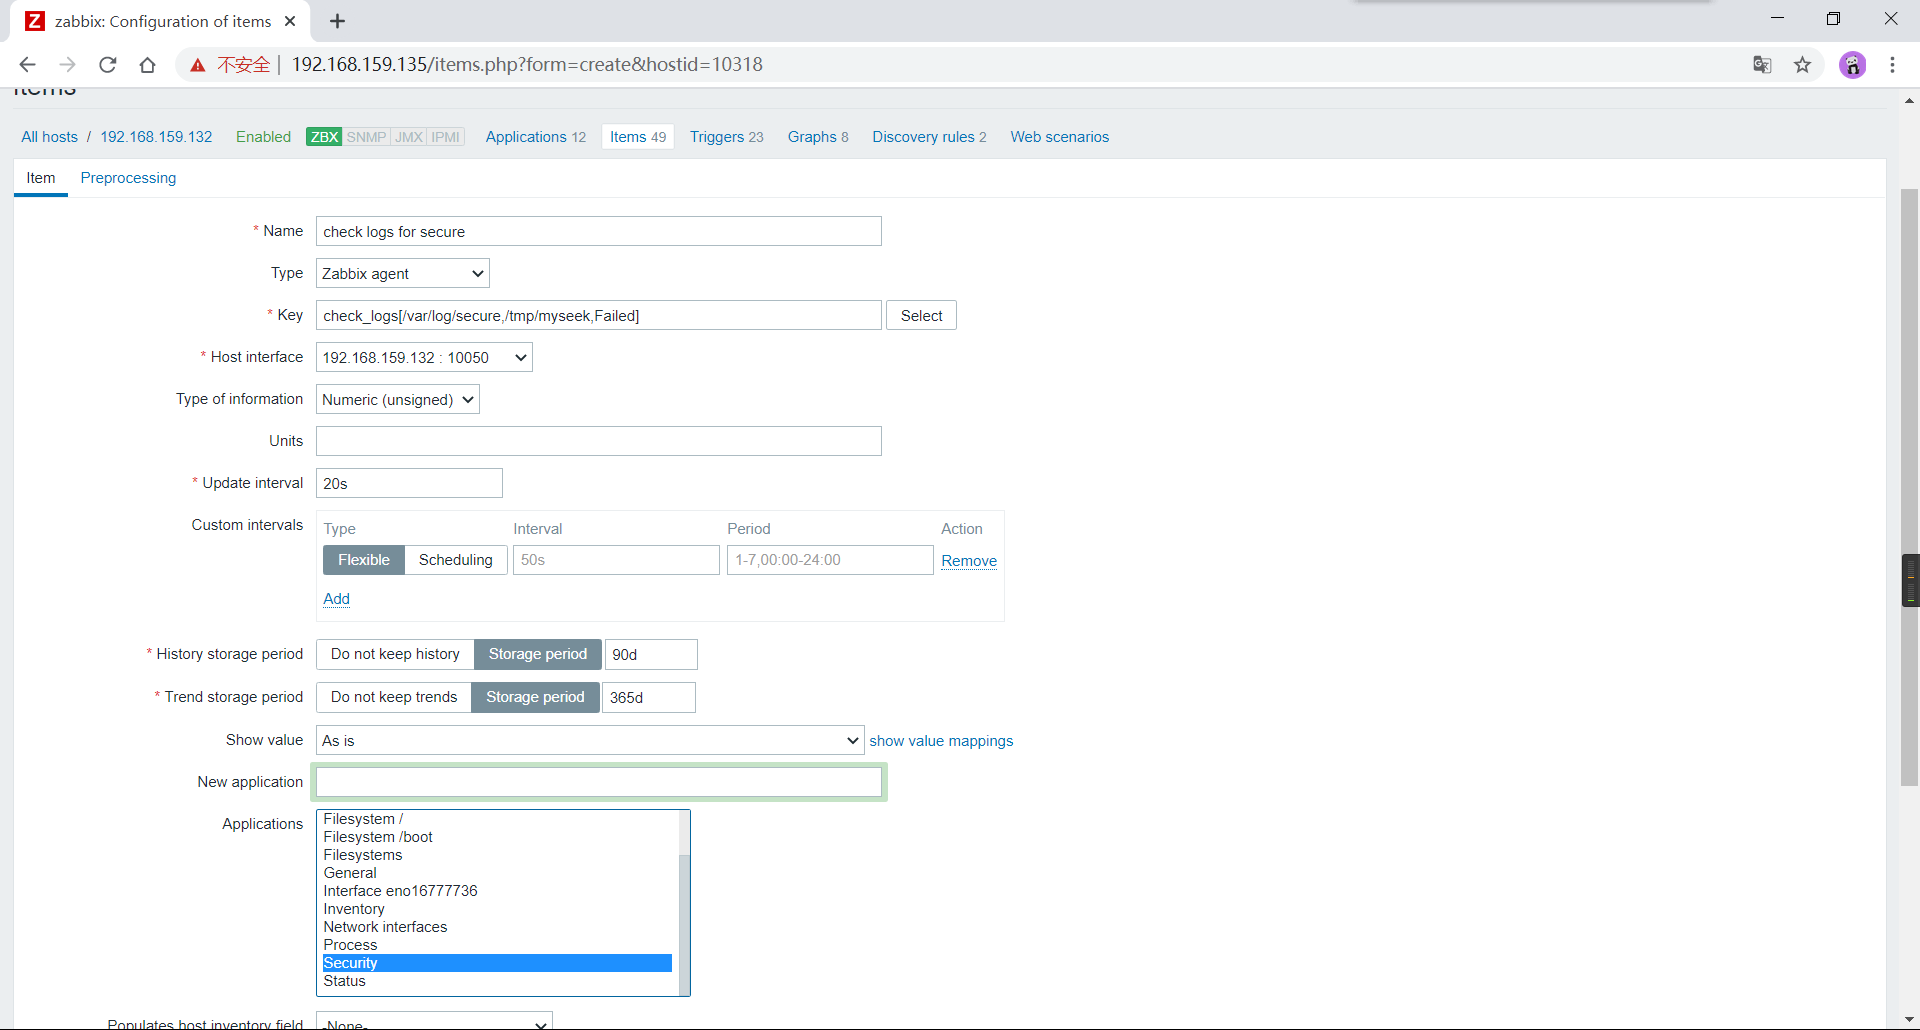Click the JMX availability badge
The image size is (1920, 1030).
(x=409, y=137)
